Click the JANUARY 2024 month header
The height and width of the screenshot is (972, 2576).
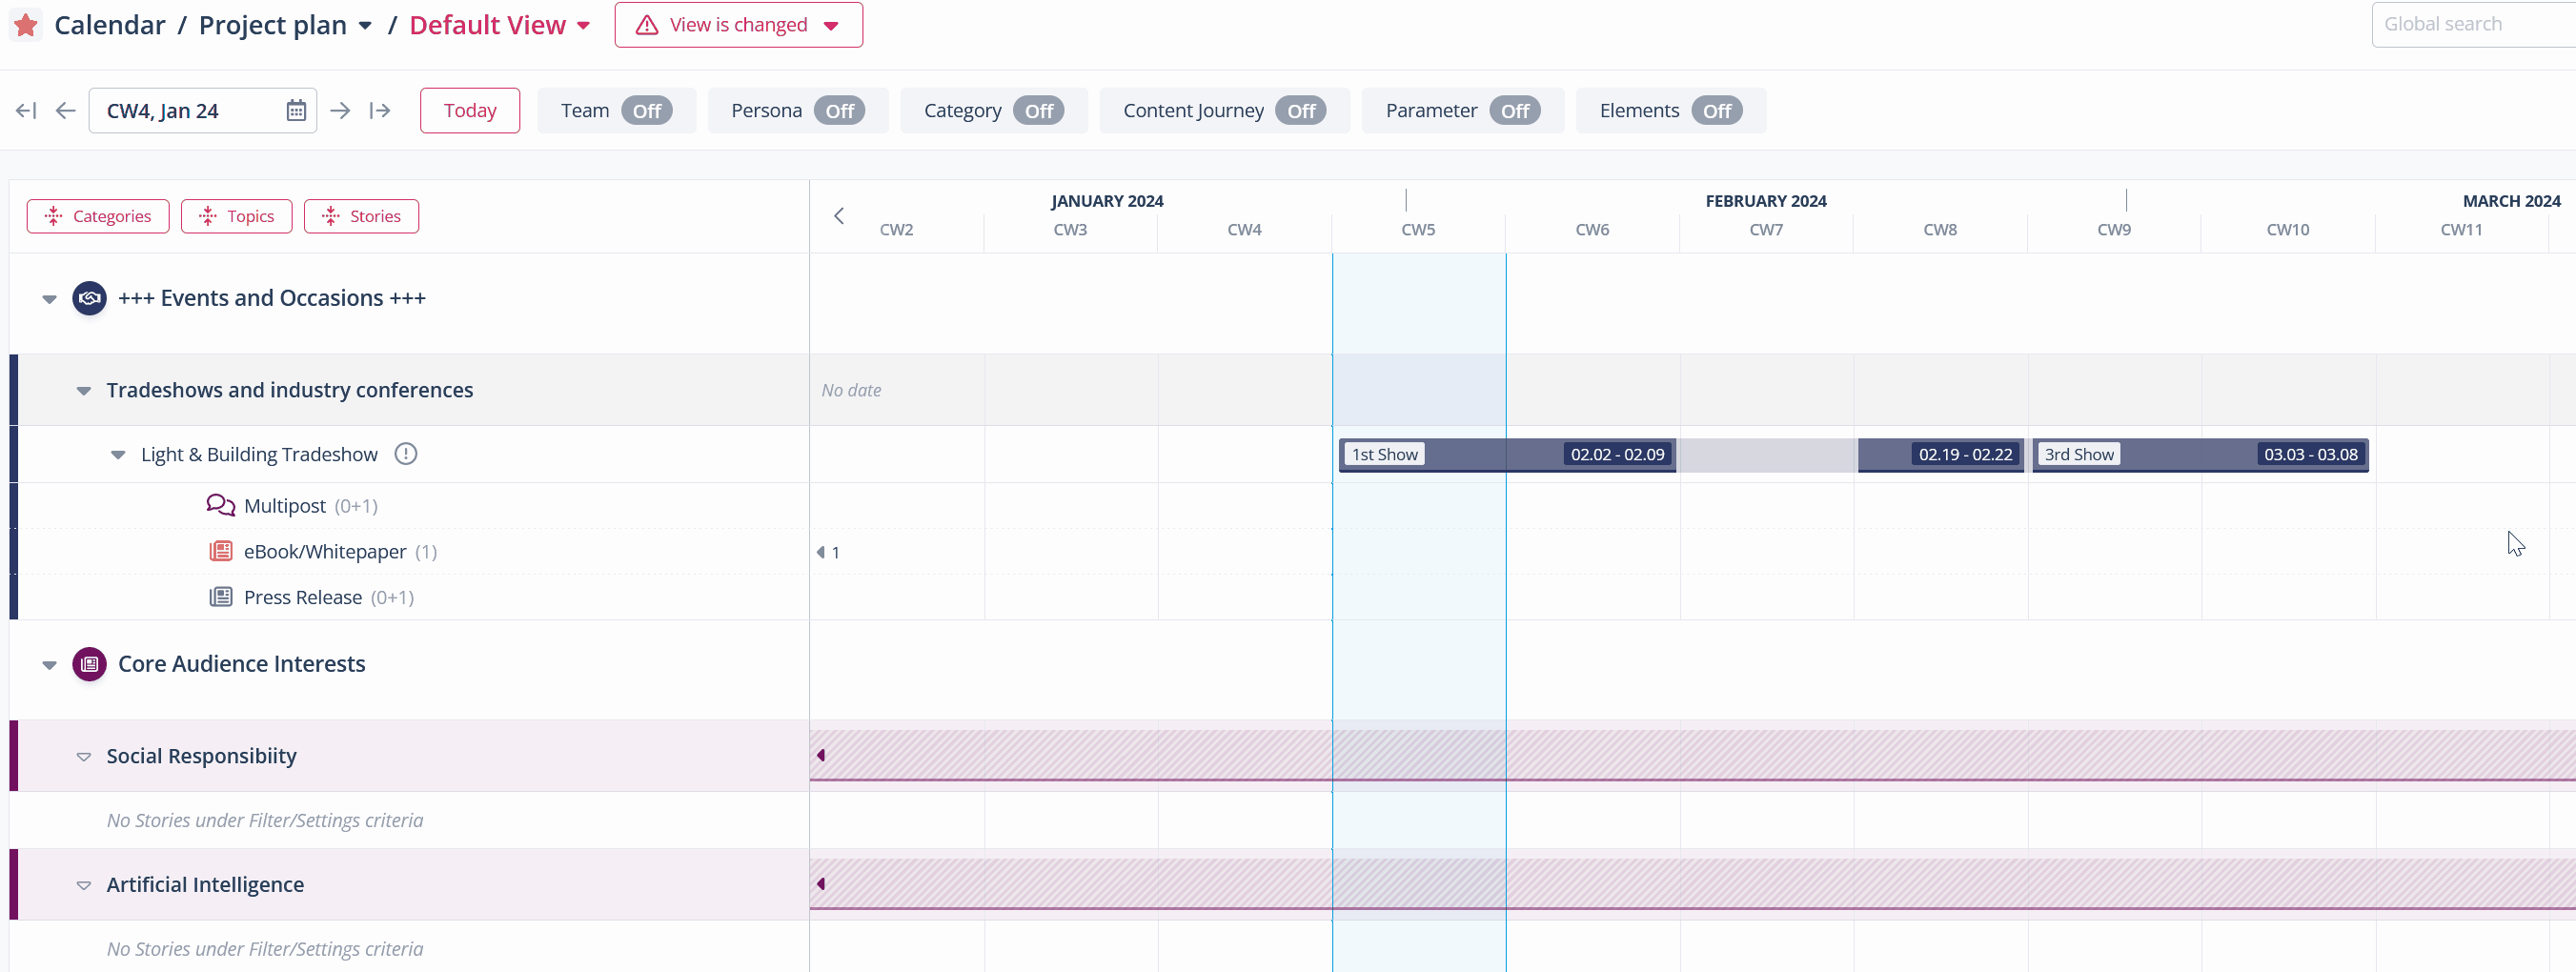(1107, 201)
